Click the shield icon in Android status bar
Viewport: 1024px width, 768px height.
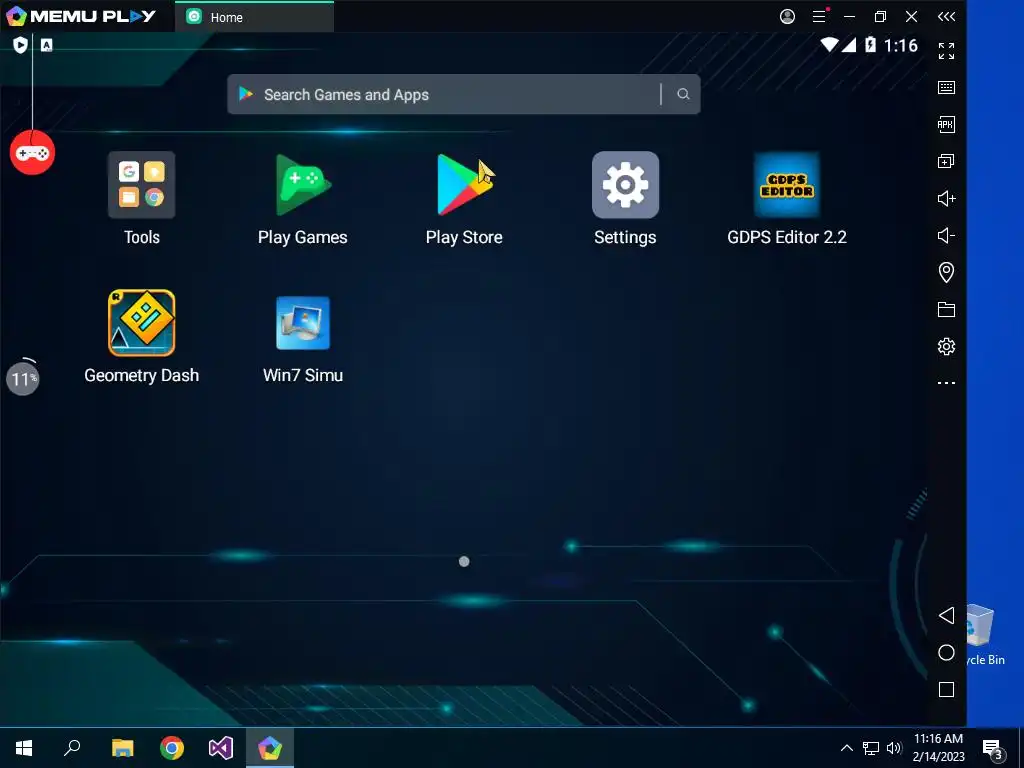pyautogui.click(x=20, y=45)
